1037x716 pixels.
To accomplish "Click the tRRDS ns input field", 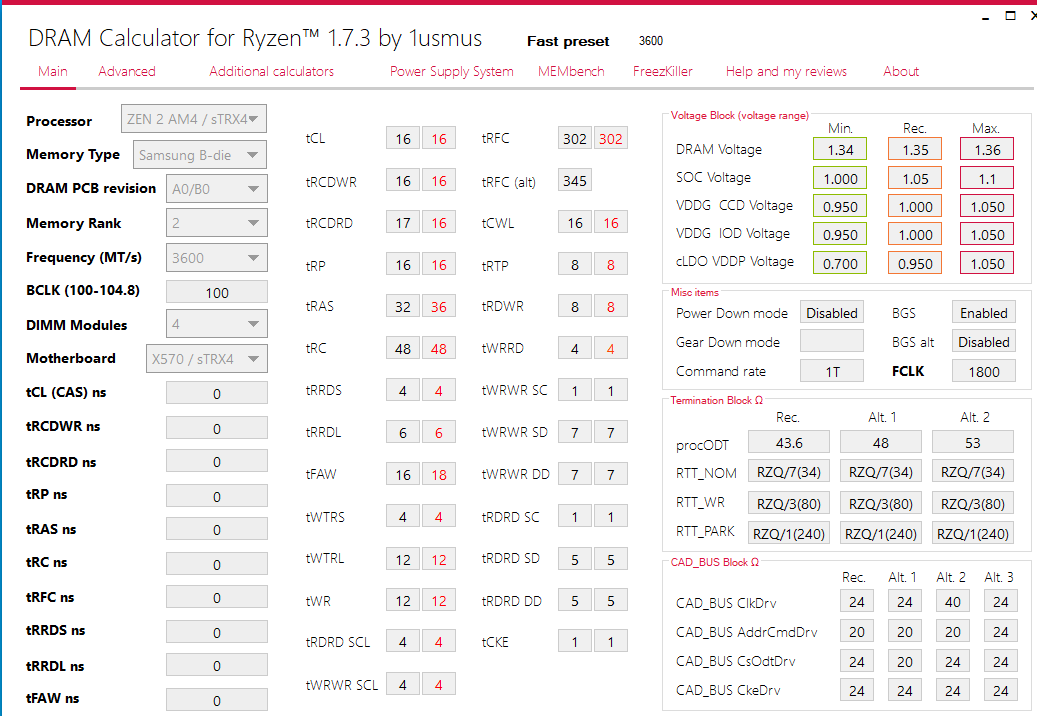I will [x=217, y=632].
